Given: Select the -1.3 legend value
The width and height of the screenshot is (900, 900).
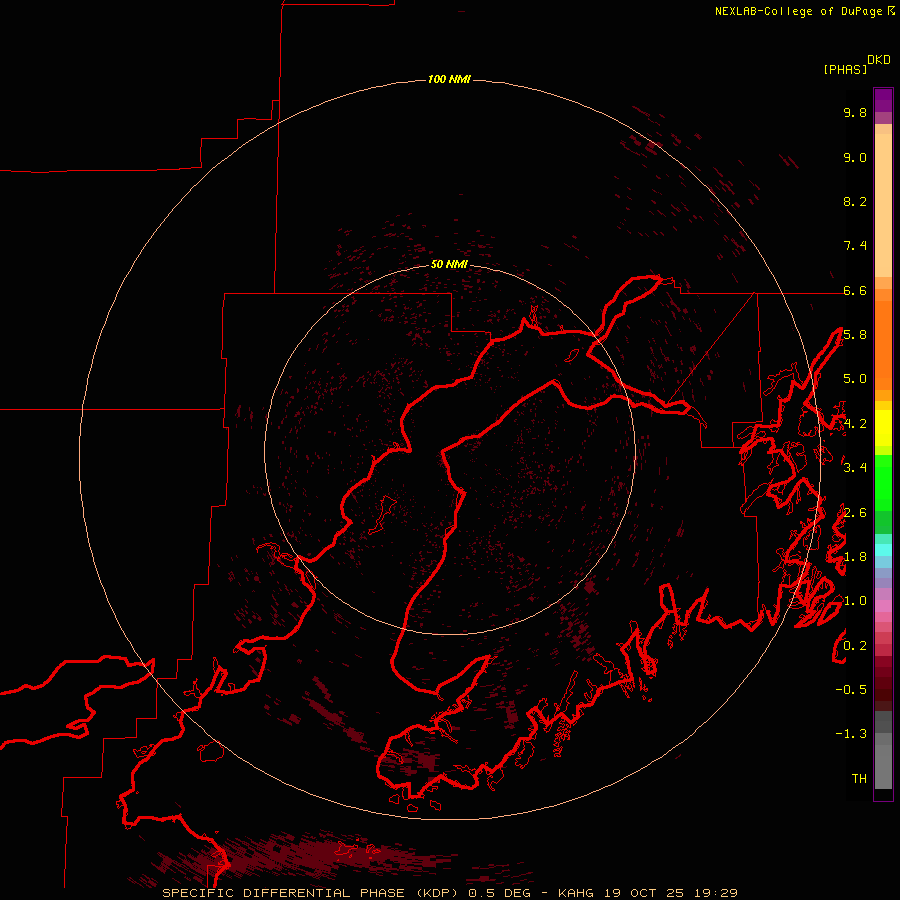Looking at the screenshot, I should [851, 734].
